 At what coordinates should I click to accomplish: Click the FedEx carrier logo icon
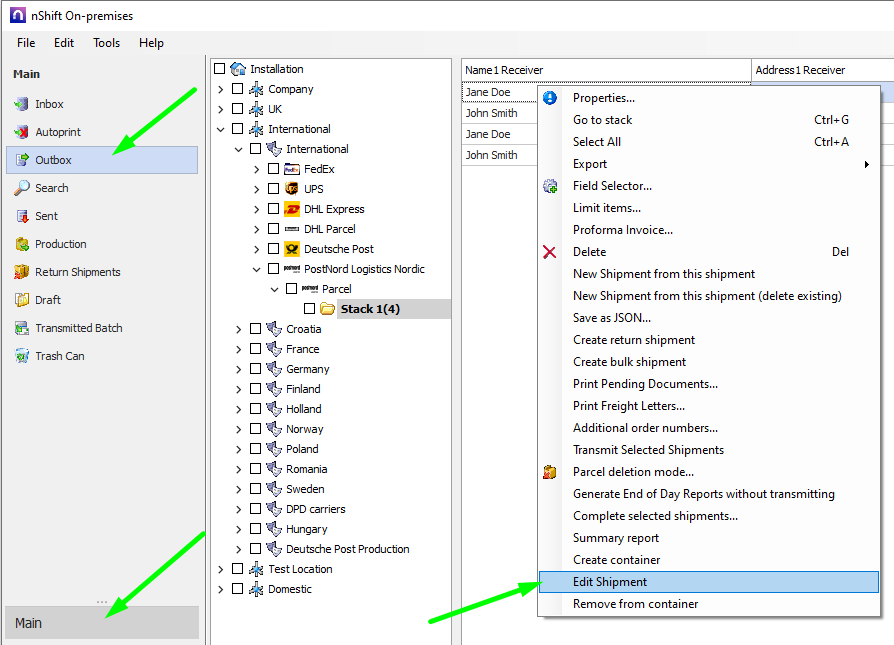click(291, 169)
